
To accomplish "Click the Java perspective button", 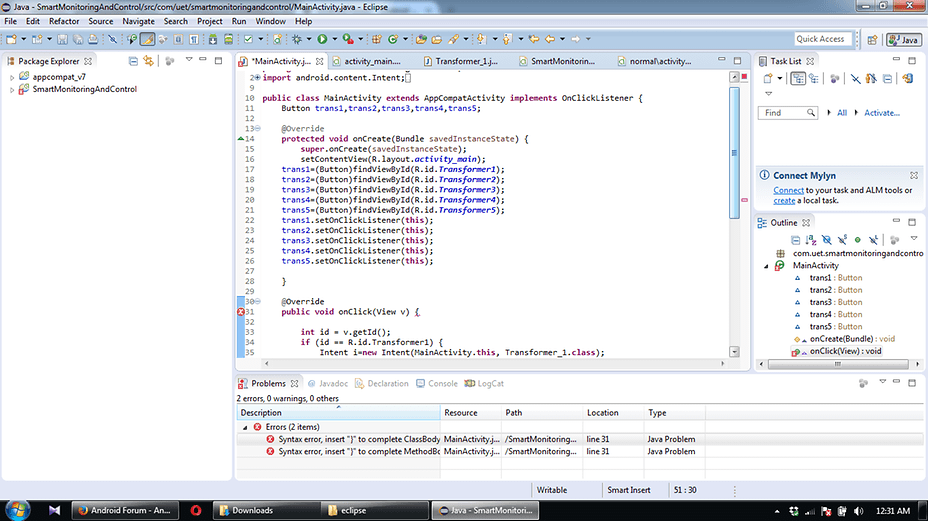I will coord(904,40).
